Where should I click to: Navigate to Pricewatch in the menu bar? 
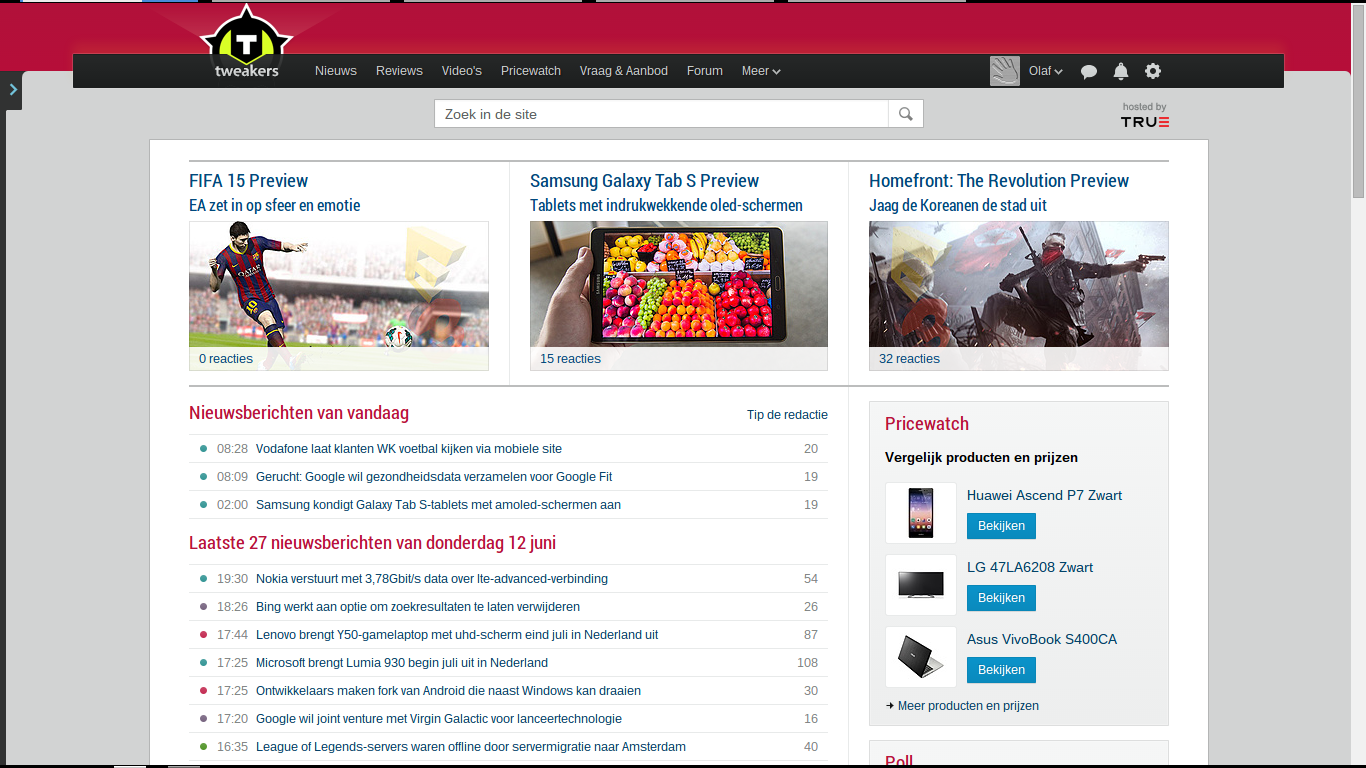tap(531, 71)
